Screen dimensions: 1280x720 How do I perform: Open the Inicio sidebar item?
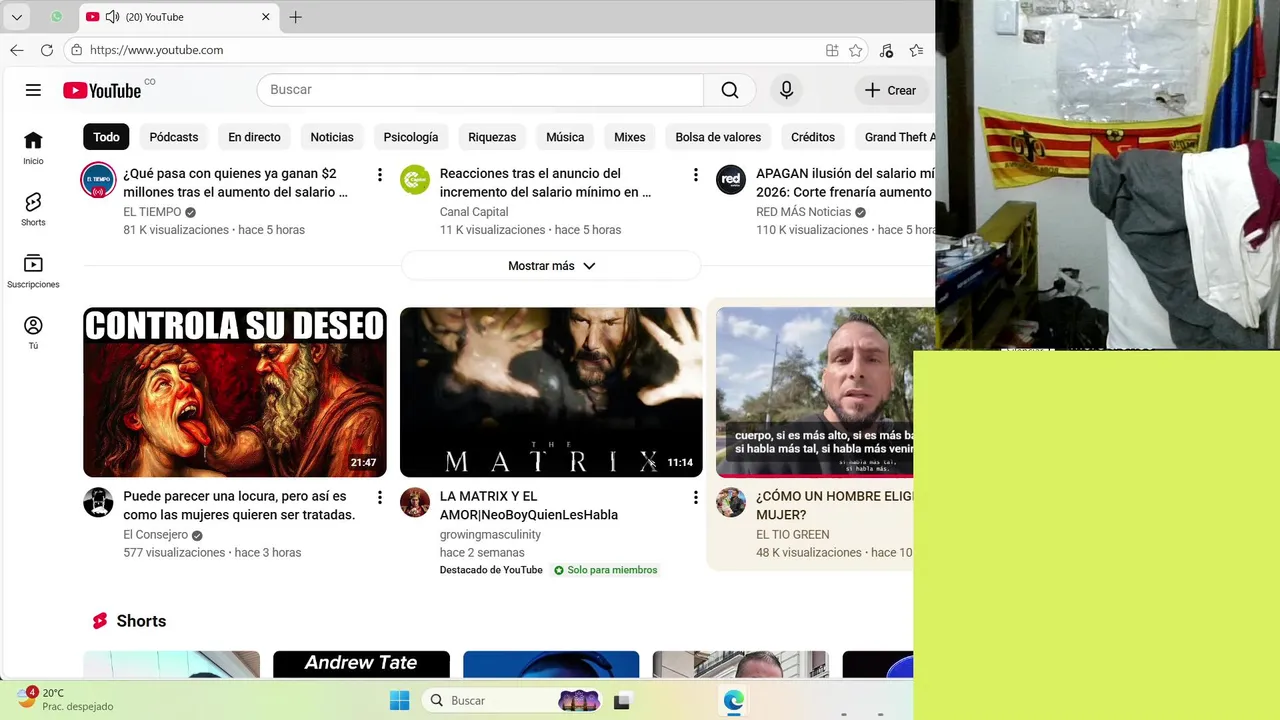(x=33, y=148)
